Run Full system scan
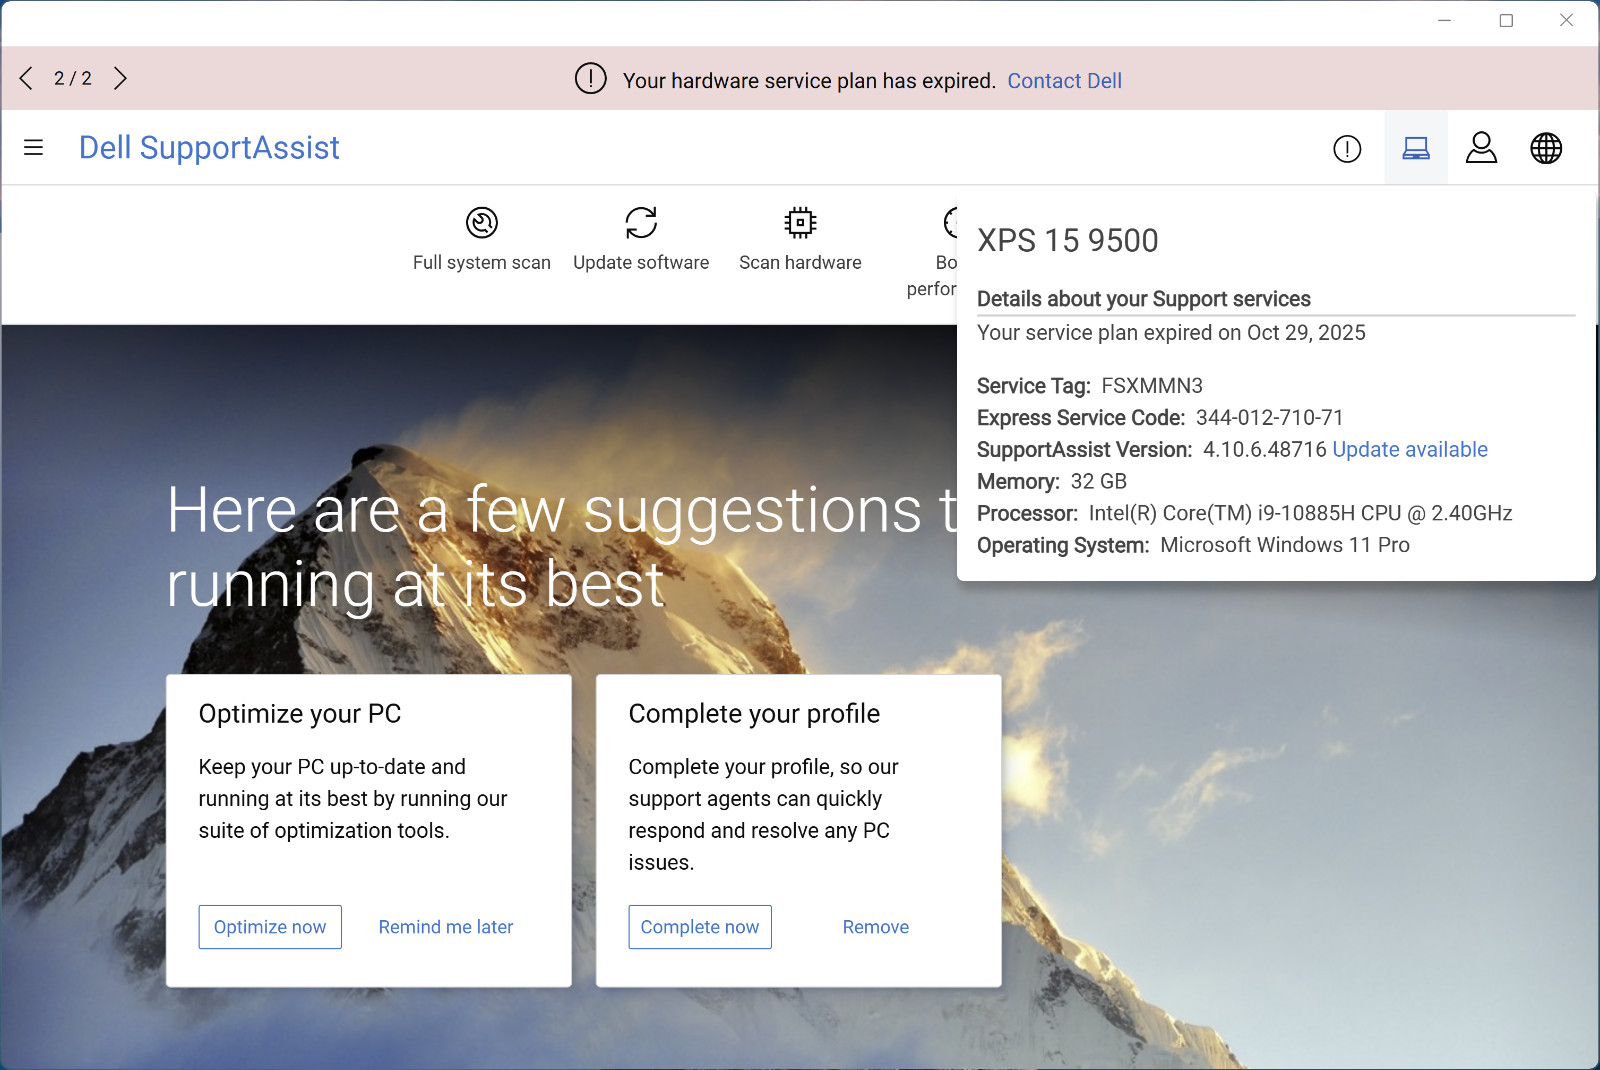This screenshot has height=1070, width=1600. click(x=482, y=239)
